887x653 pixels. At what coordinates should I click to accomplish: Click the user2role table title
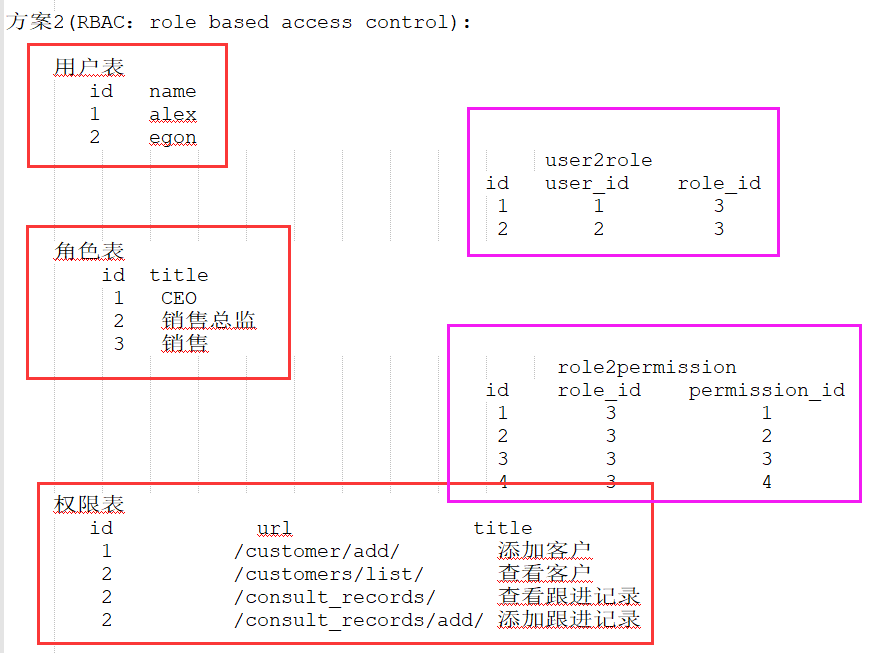click(598, 160)
